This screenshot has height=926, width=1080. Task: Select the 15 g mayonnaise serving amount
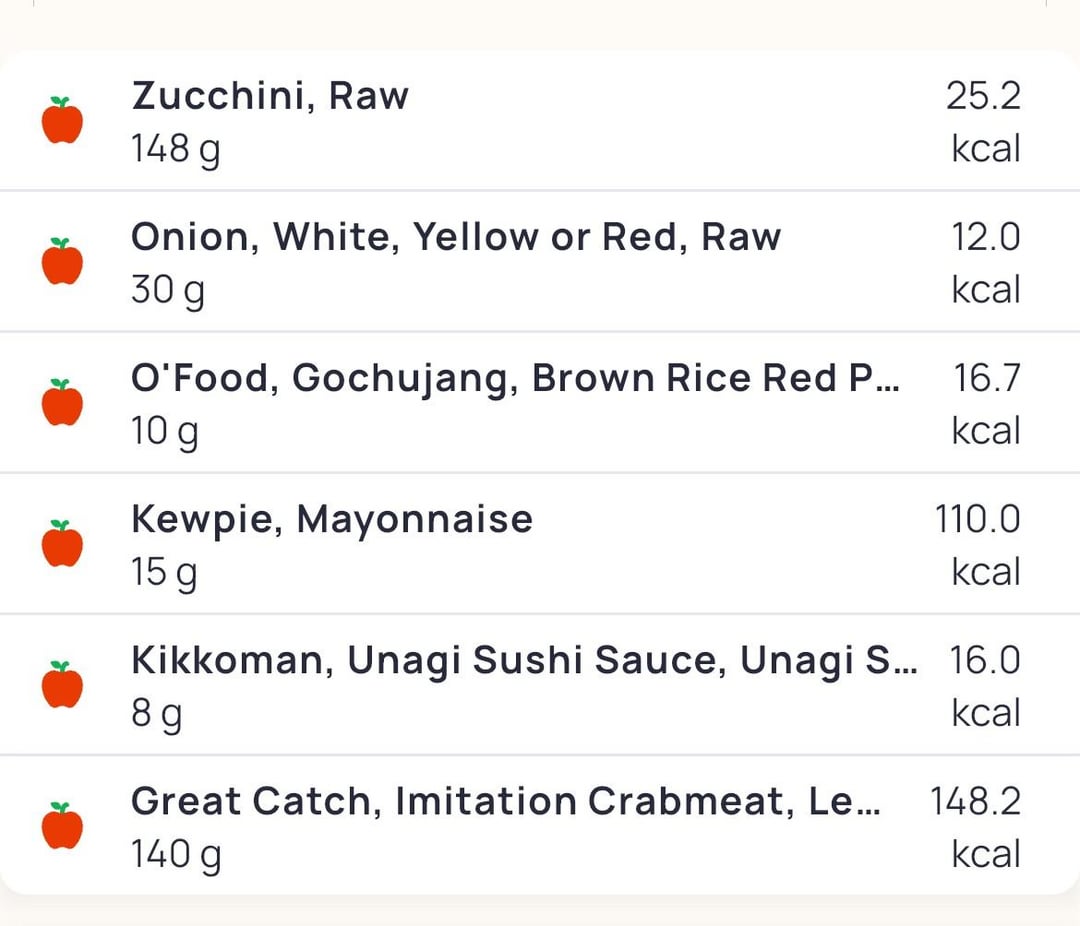click(164, 573)
